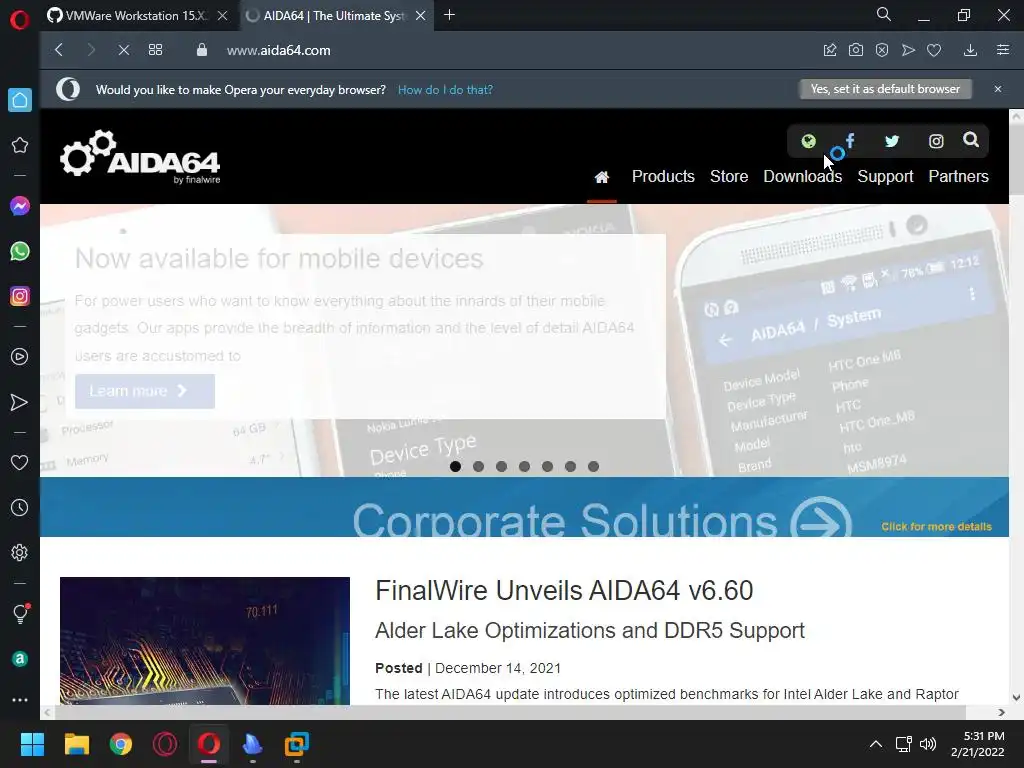Open Messenger in the sidebar

20,206
